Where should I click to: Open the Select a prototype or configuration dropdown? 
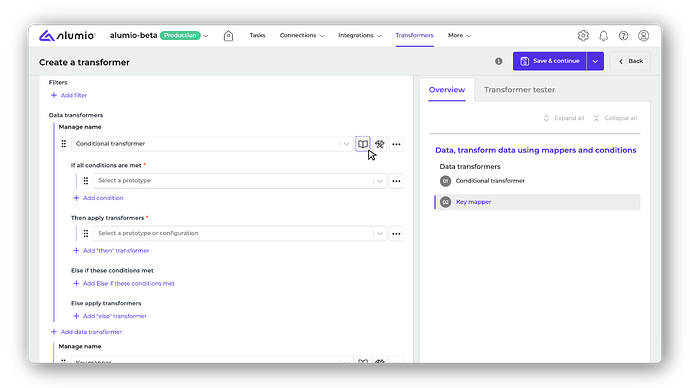(x=379, y=234)
